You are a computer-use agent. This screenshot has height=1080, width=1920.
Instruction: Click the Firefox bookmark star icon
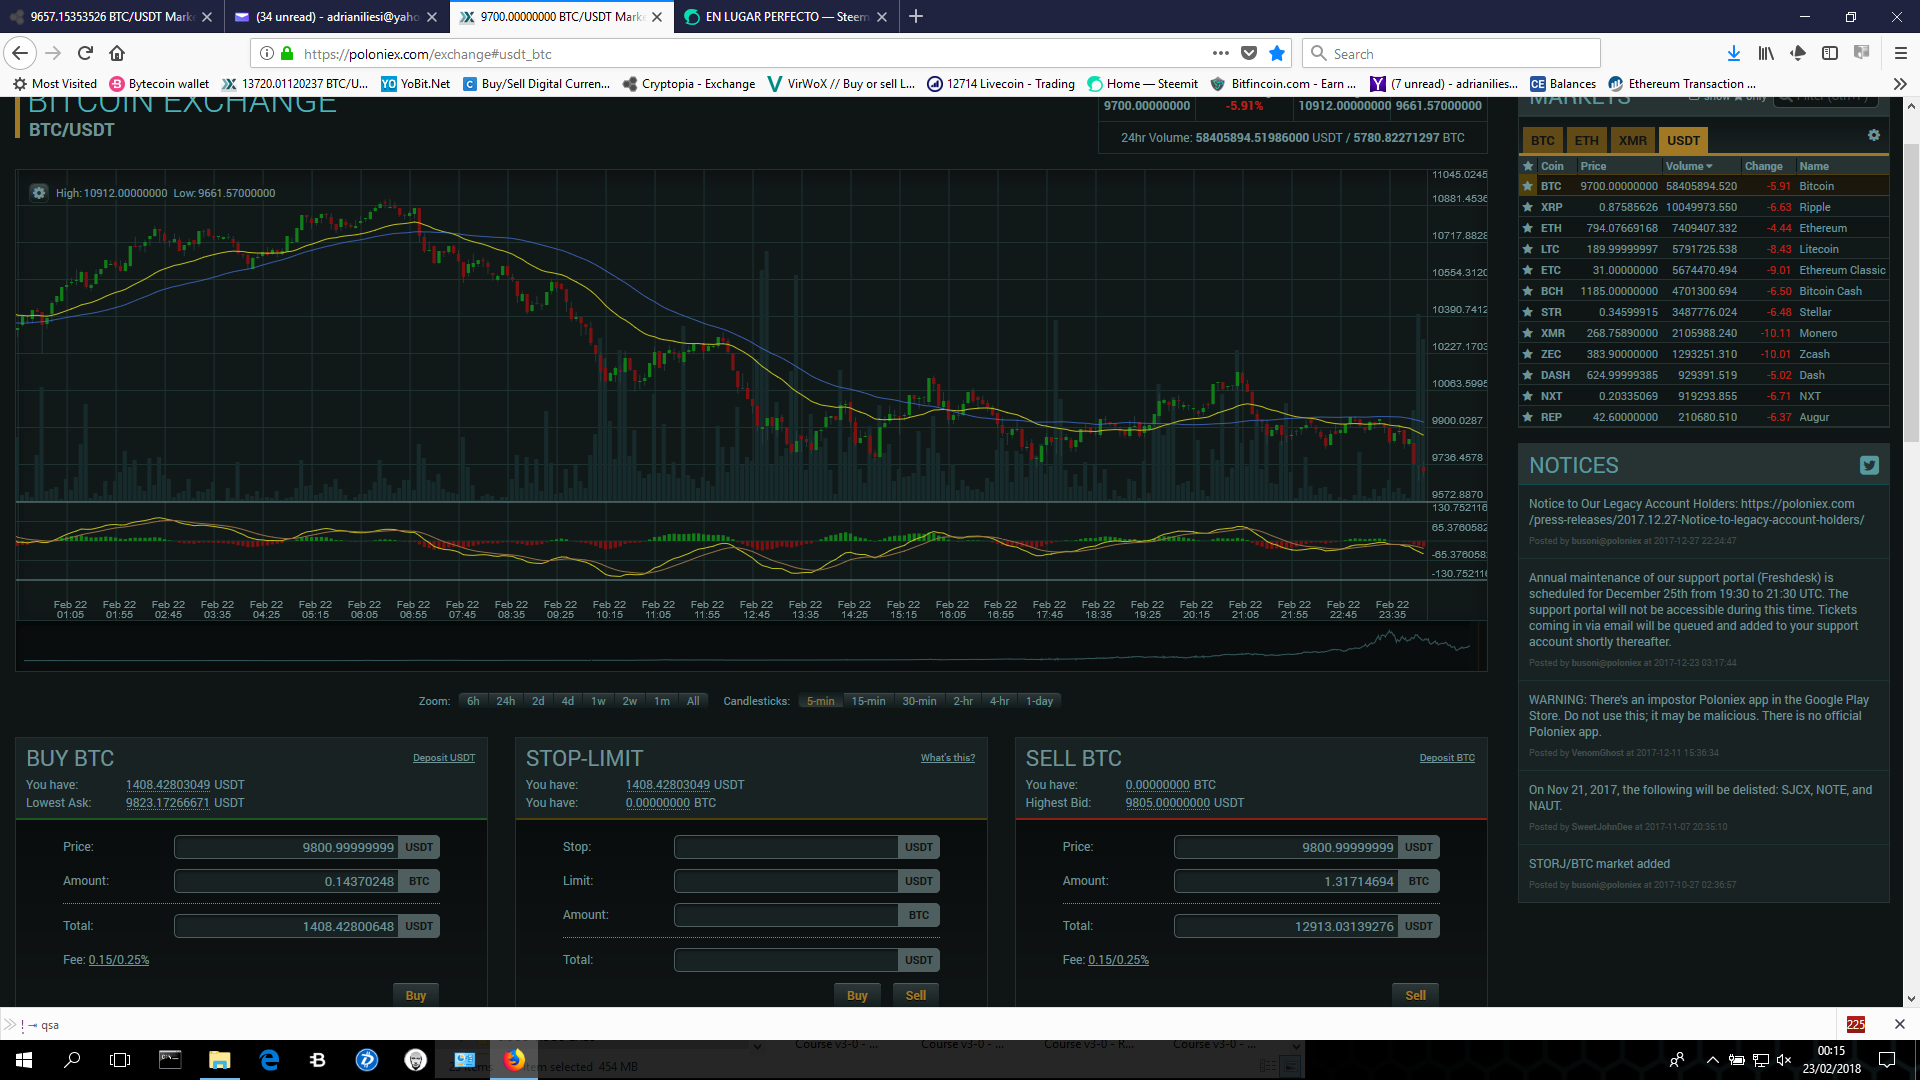1277,54
